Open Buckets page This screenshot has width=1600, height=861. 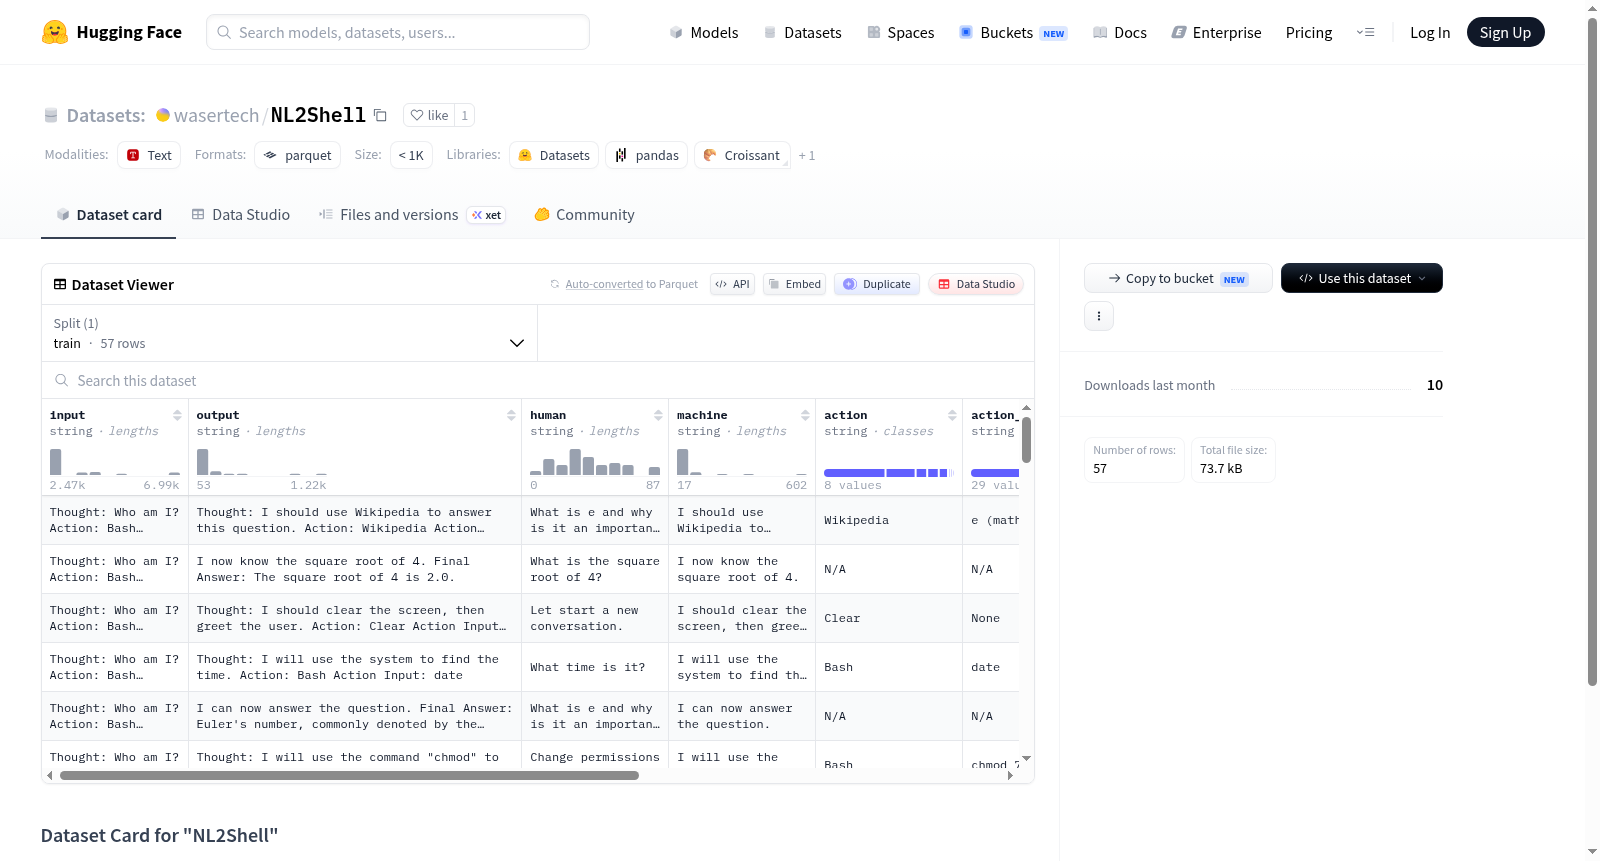point(1013,33)
